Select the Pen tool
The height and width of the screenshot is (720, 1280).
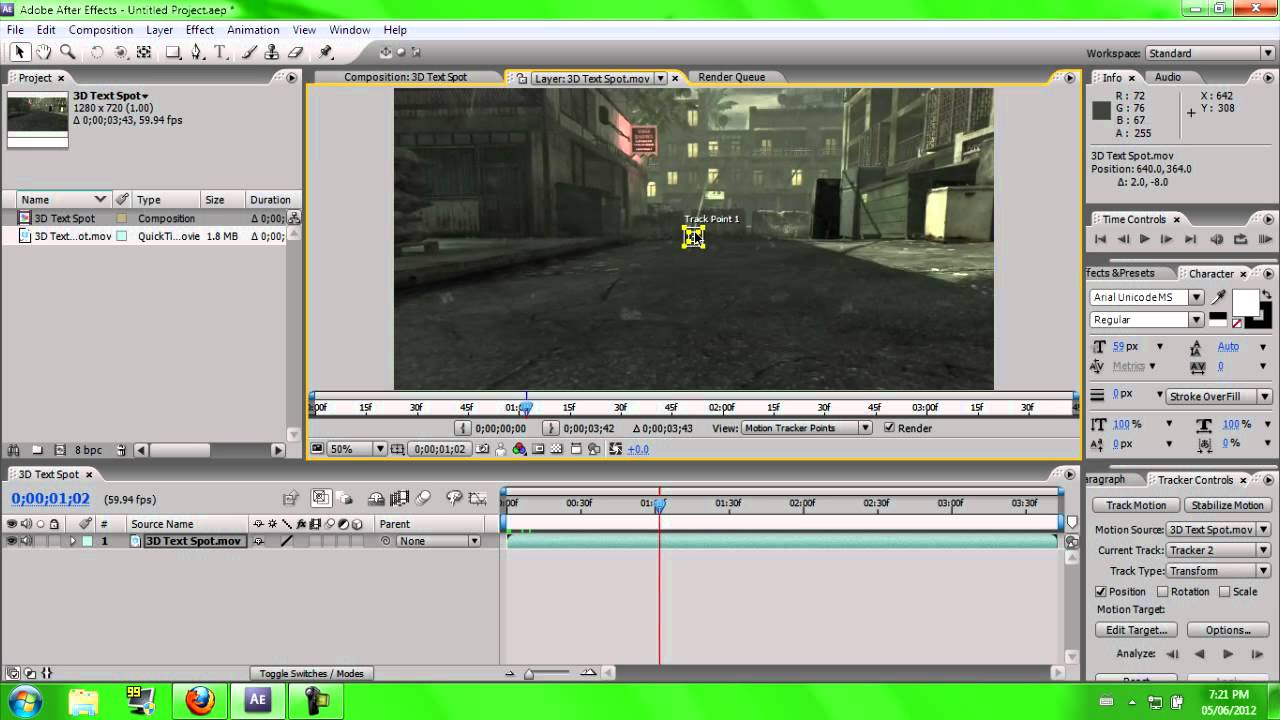[197, 52]
